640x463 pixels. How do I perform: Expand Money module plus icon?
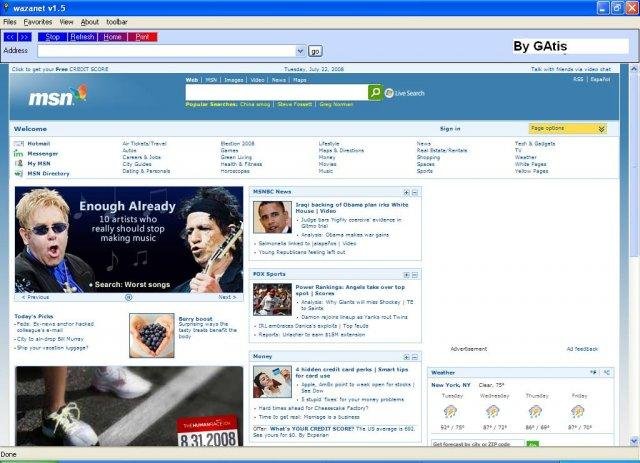click(x=406, y=357)
